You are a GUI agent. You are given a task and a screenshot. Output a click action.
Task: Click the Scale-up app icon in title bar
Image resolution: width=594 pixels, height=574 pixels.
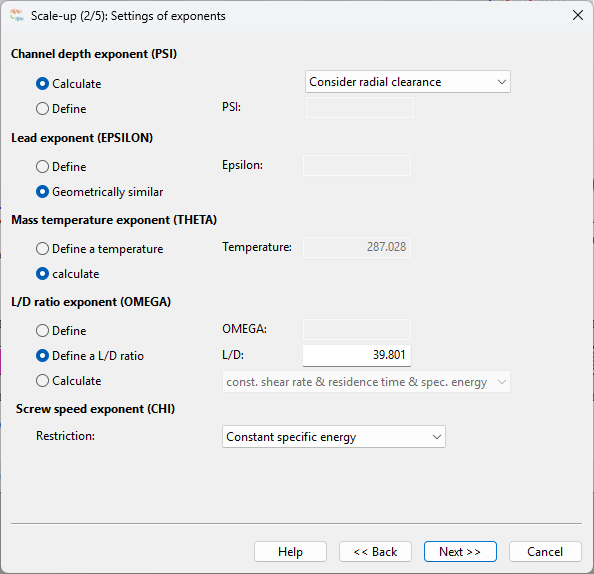click(x=17, y=16)
